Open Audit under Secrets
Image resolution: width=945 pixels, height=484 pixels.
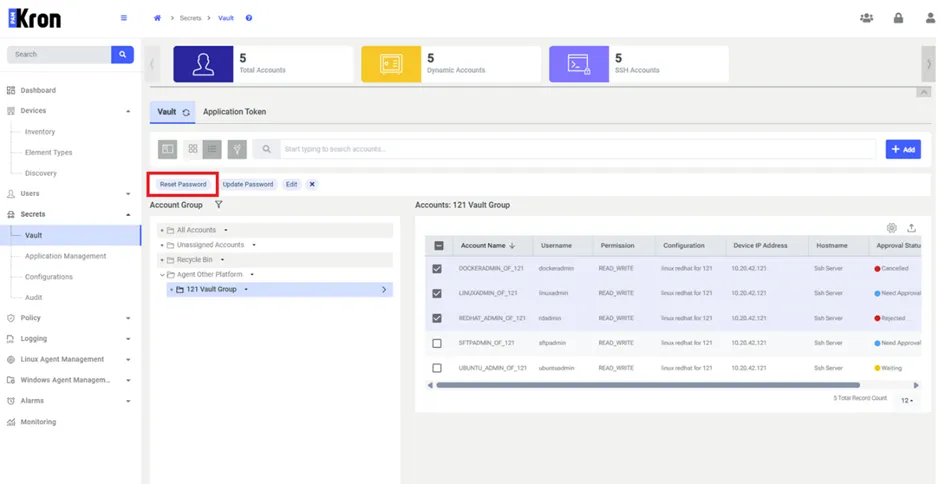34,298
